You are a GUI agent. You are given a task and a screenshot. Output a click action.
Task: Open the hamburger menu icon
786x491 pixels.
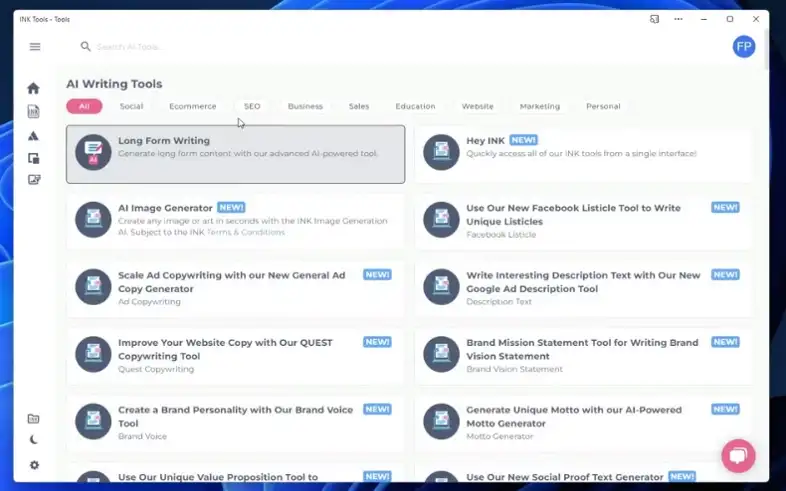coord(35,47)
